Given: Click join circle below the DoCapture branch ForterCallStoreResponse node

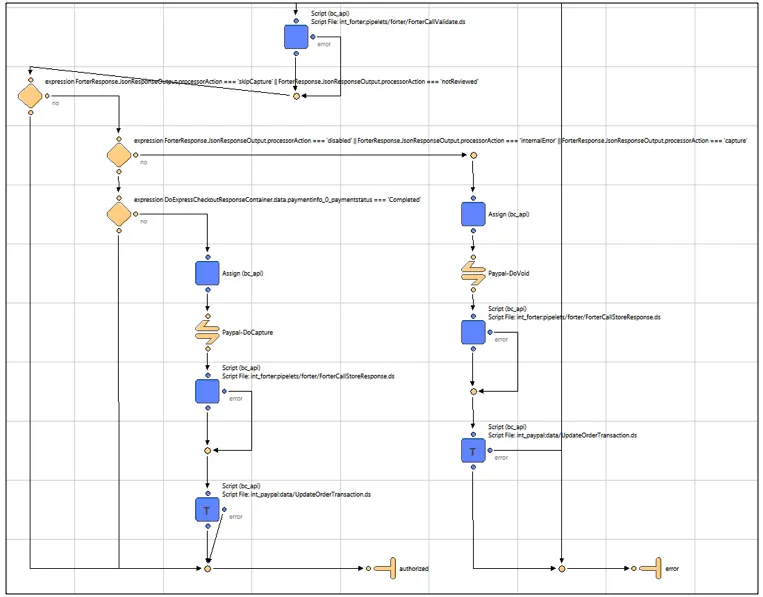Looking at the screenshot, I should 207,451.
